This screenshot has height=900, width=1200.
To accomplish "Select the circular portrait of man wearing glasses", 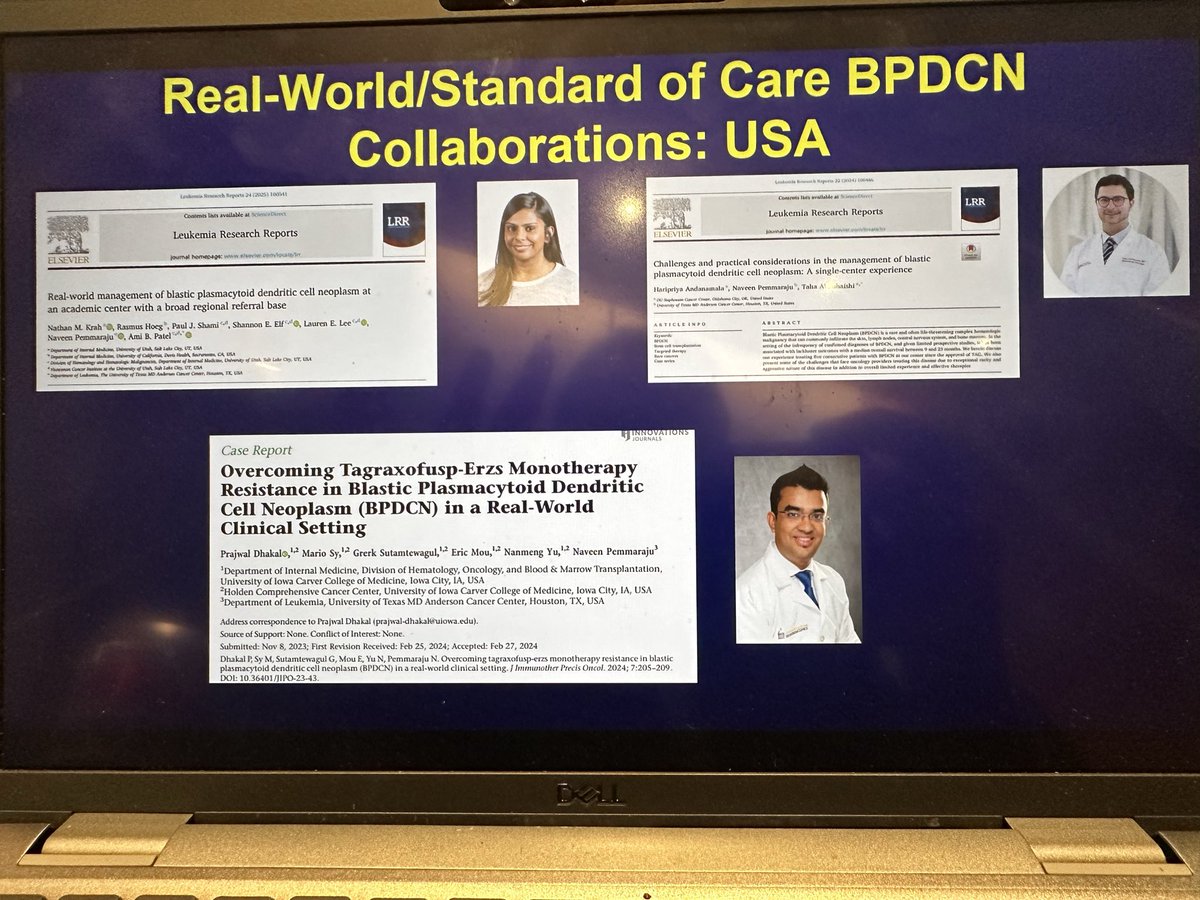I will pos(1115,231).
